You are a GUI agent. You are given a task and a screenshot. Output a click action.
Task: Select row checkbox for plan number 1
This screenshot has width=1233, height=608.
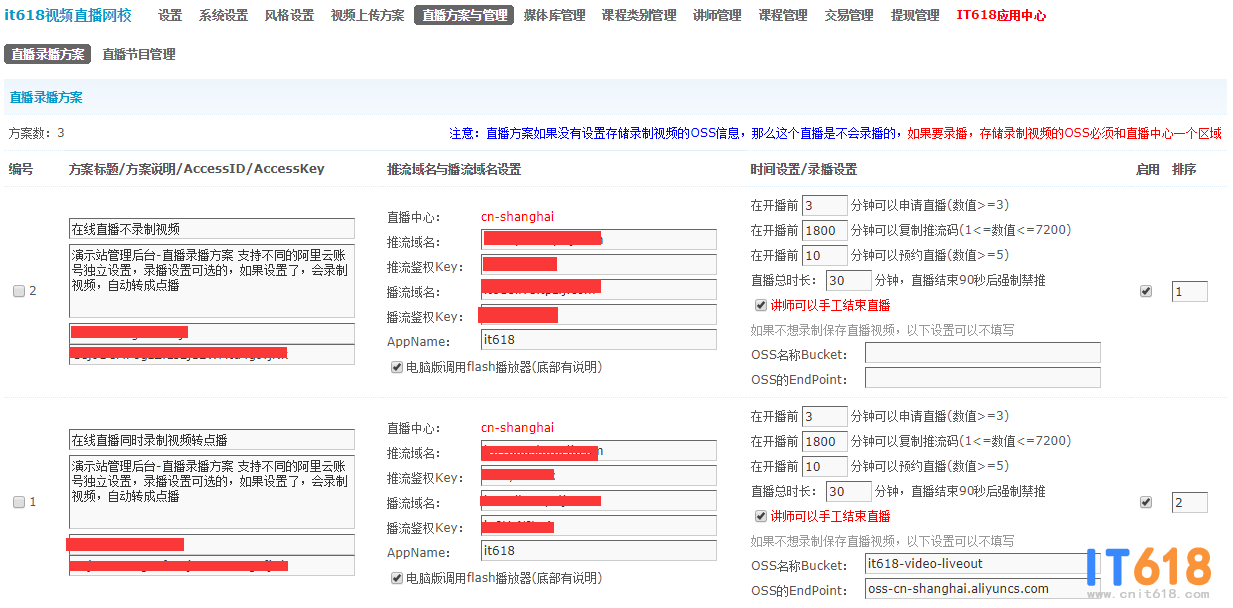point(19,502)
